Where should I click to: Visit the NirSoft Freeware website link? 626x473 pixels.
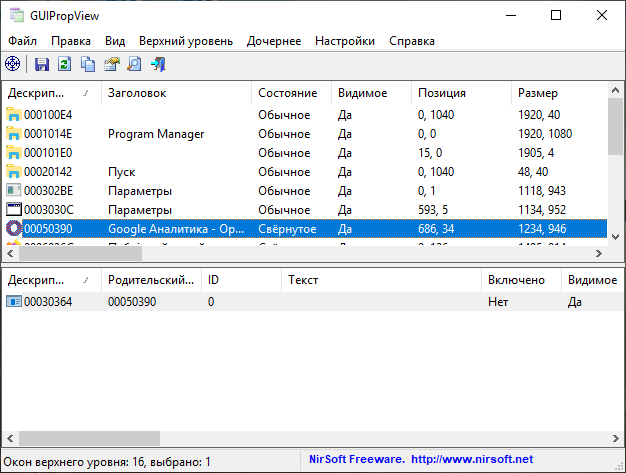point(421,459)
